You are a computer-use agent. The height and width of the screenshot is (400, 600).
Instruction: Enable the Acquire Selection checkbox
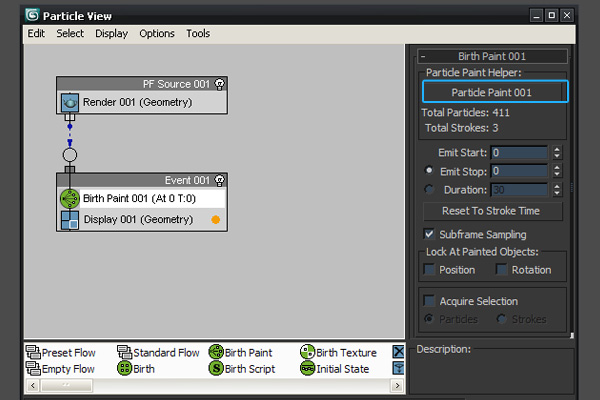click(430, 301)
